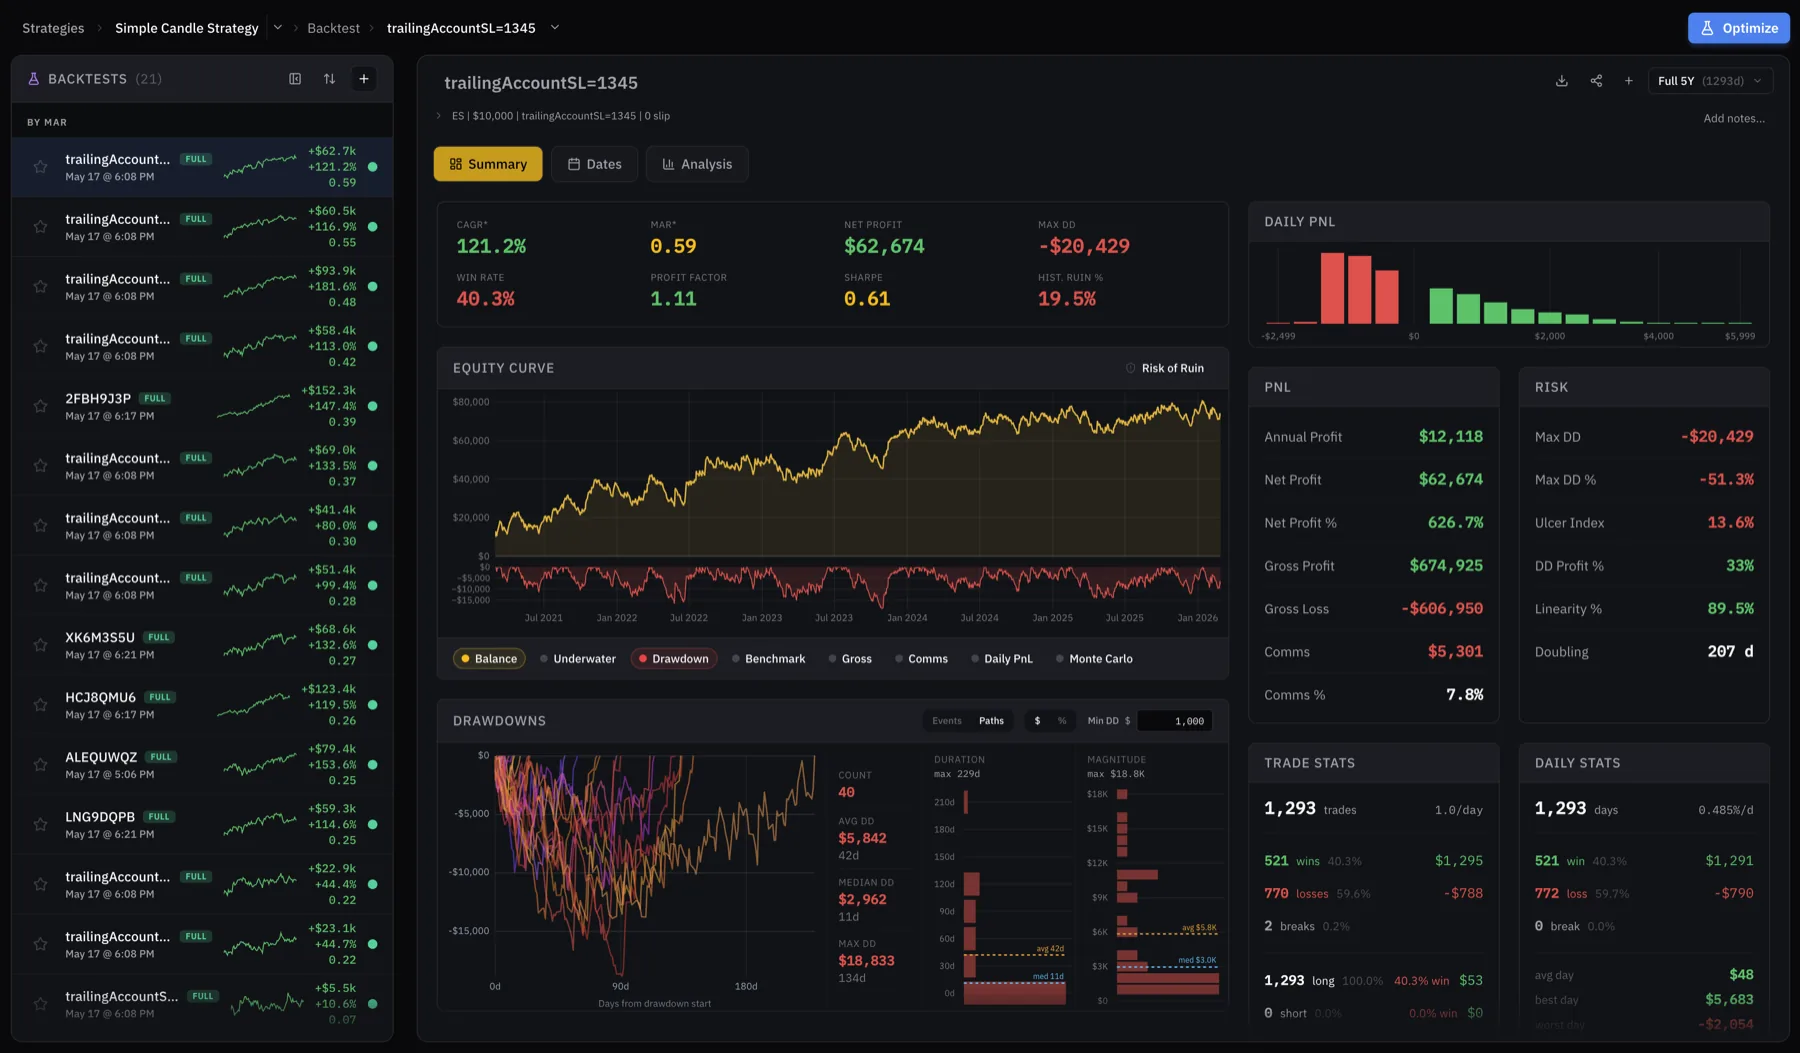Click the Max DD -$20,429 summary value
The image size is (1800, 1053).
point(1084,246)
